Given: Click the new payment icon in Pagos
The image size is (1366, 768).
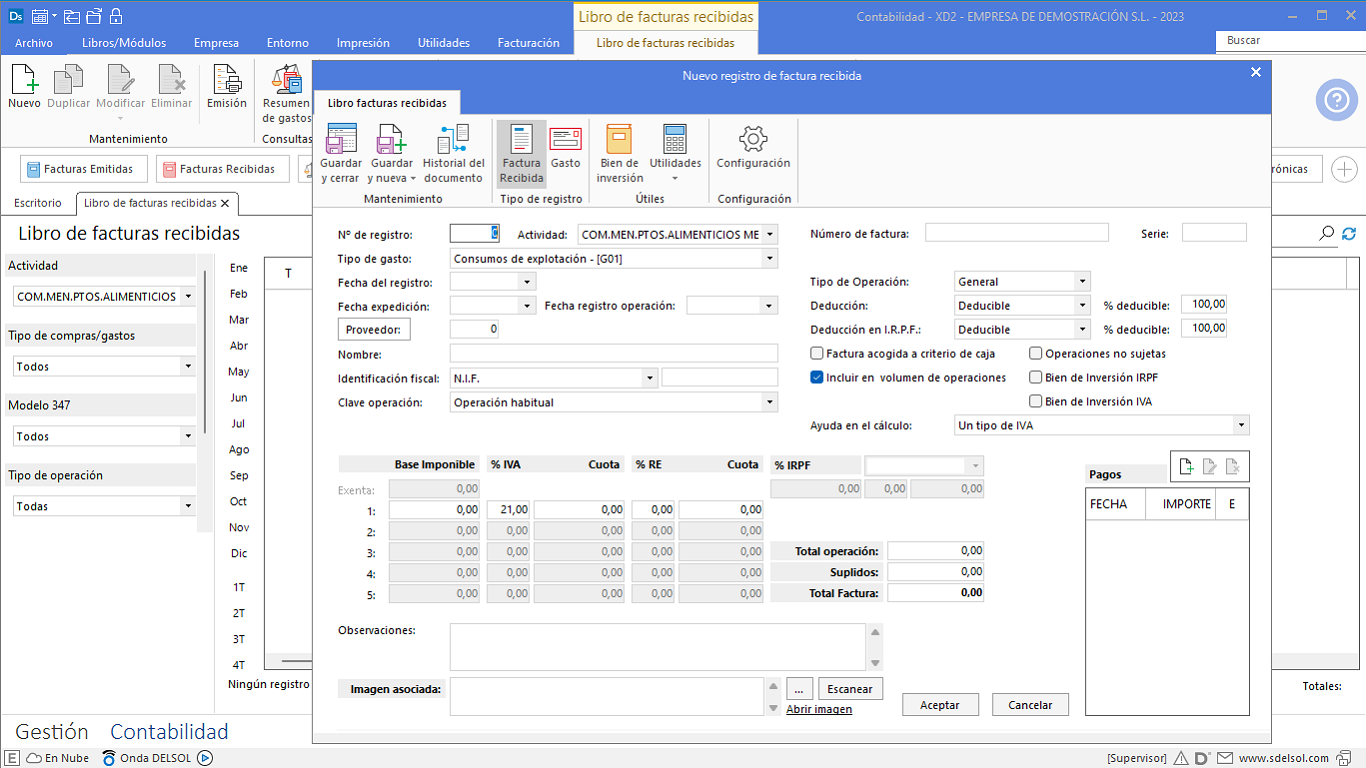Looking at the screenshot, I should (1186, 466).
